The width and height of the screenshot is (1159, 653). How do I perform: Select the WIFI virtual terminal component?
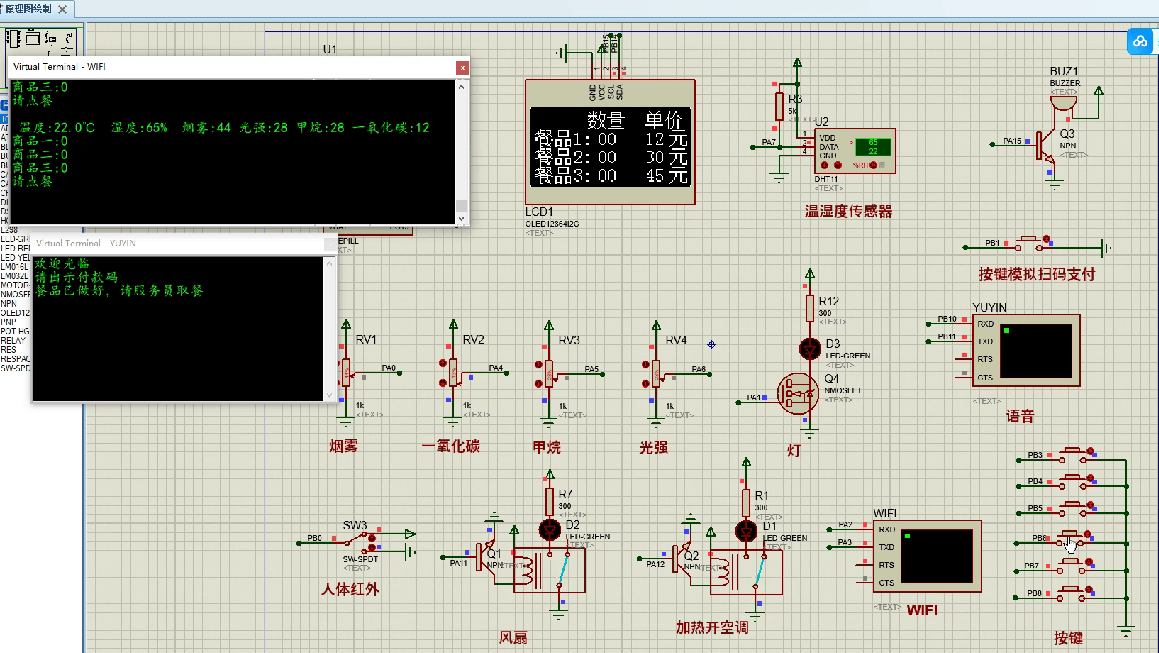[x=927, y=555]
